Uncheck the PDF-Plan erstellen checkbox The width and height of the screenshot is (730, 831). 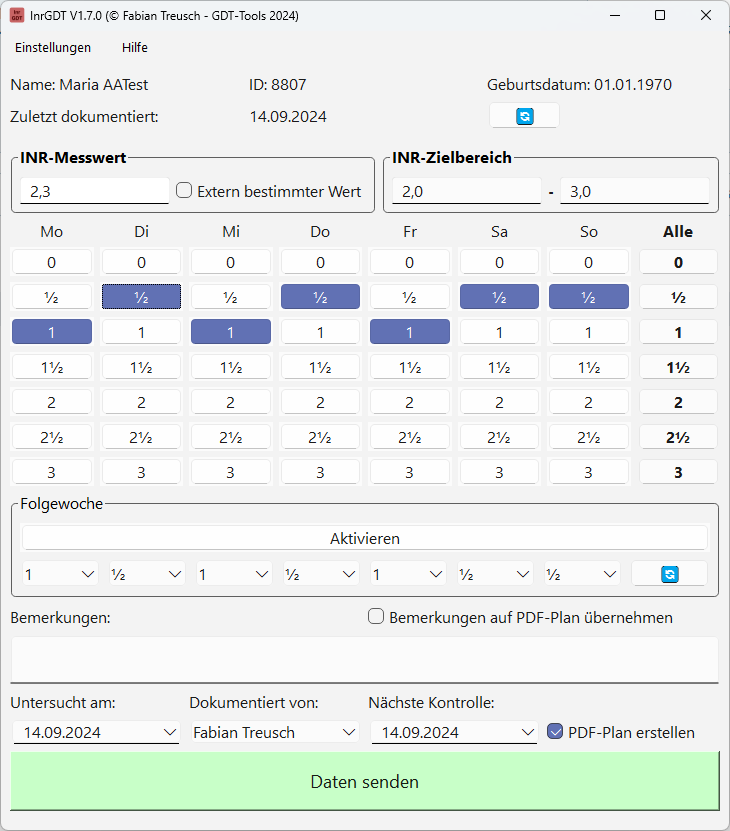click(556, 732)
